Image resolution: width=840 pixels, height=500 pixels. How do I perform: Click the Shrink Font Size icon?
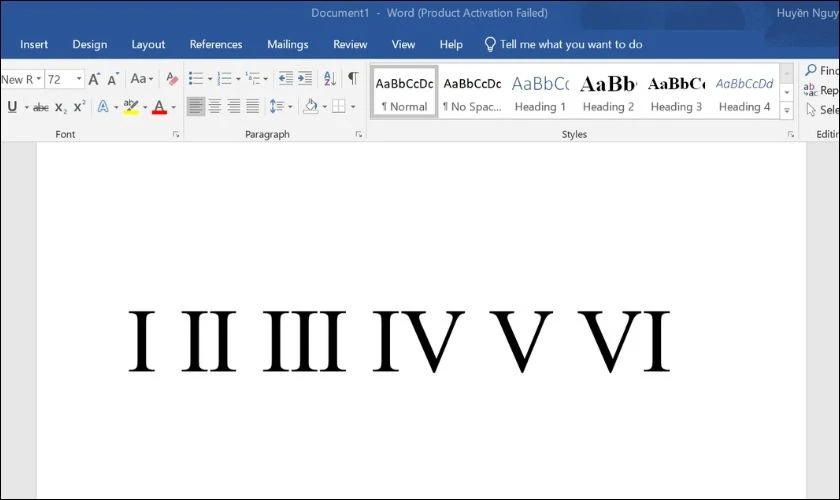tap(113, 79)
